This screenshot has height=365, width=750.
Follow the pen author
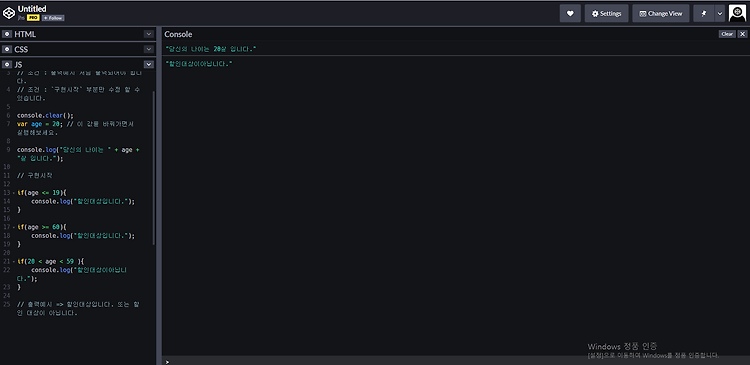click(x=53, y=18)
